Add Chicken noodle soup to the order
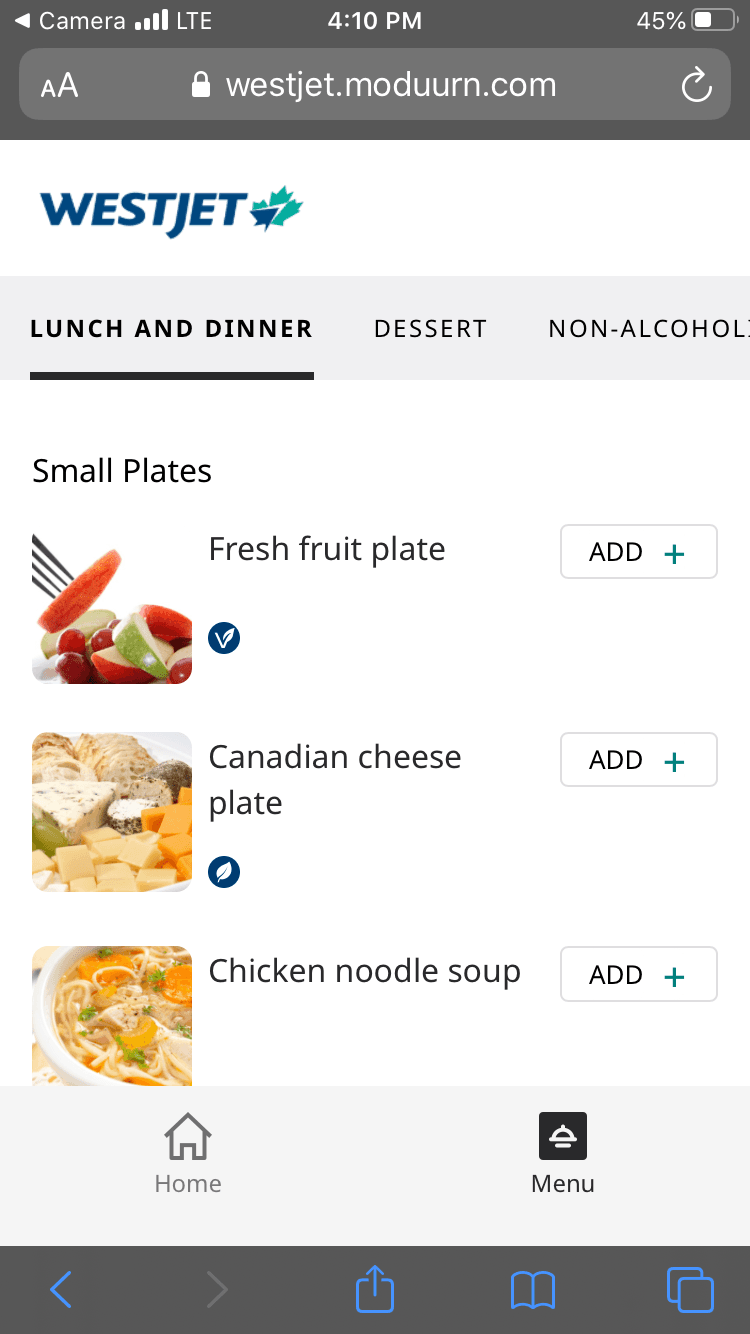750x1334 pixels. click(x=638, y=974)
